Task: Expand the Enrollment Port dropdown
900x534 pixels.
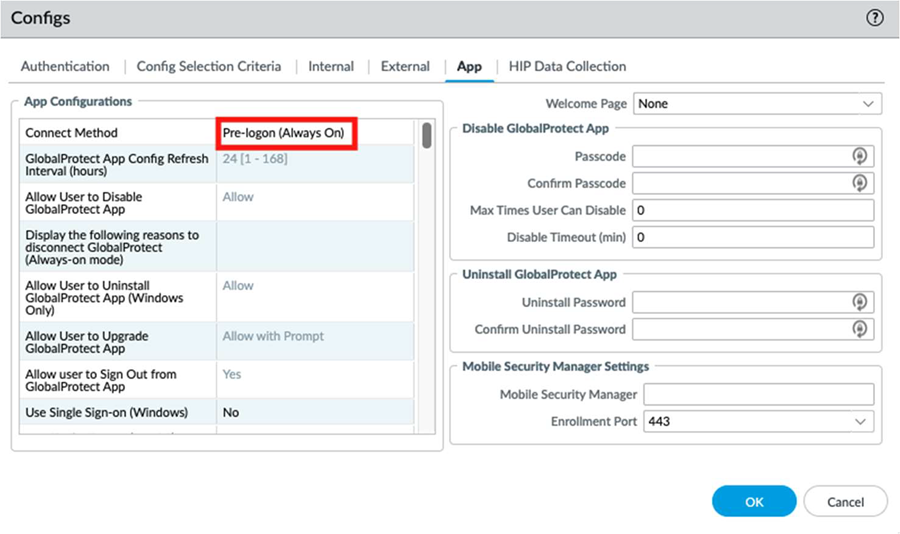Action: coord(759,421)
